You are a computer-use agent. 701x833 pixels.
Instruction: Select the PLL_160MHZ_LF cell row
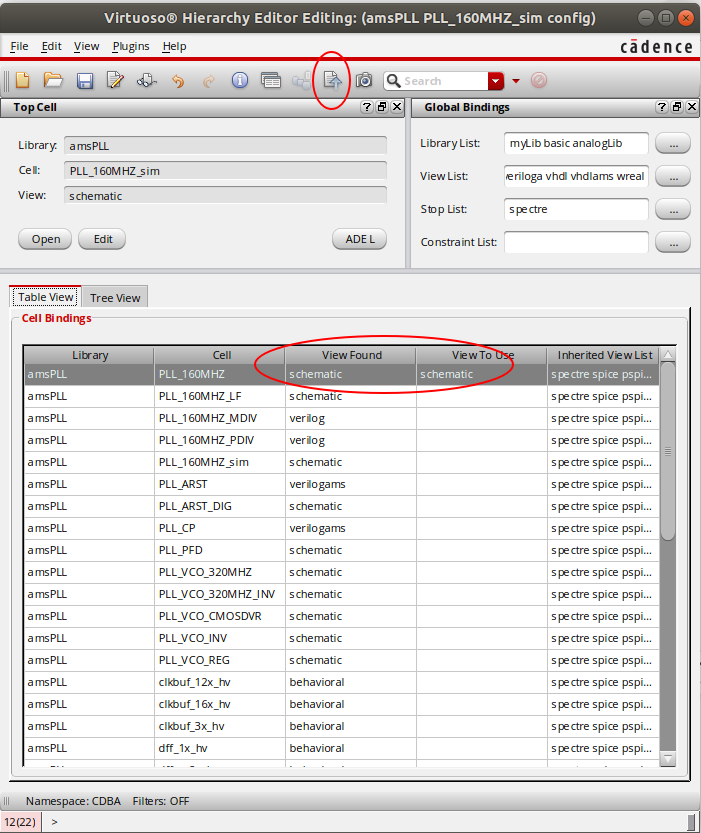[342, 396]
